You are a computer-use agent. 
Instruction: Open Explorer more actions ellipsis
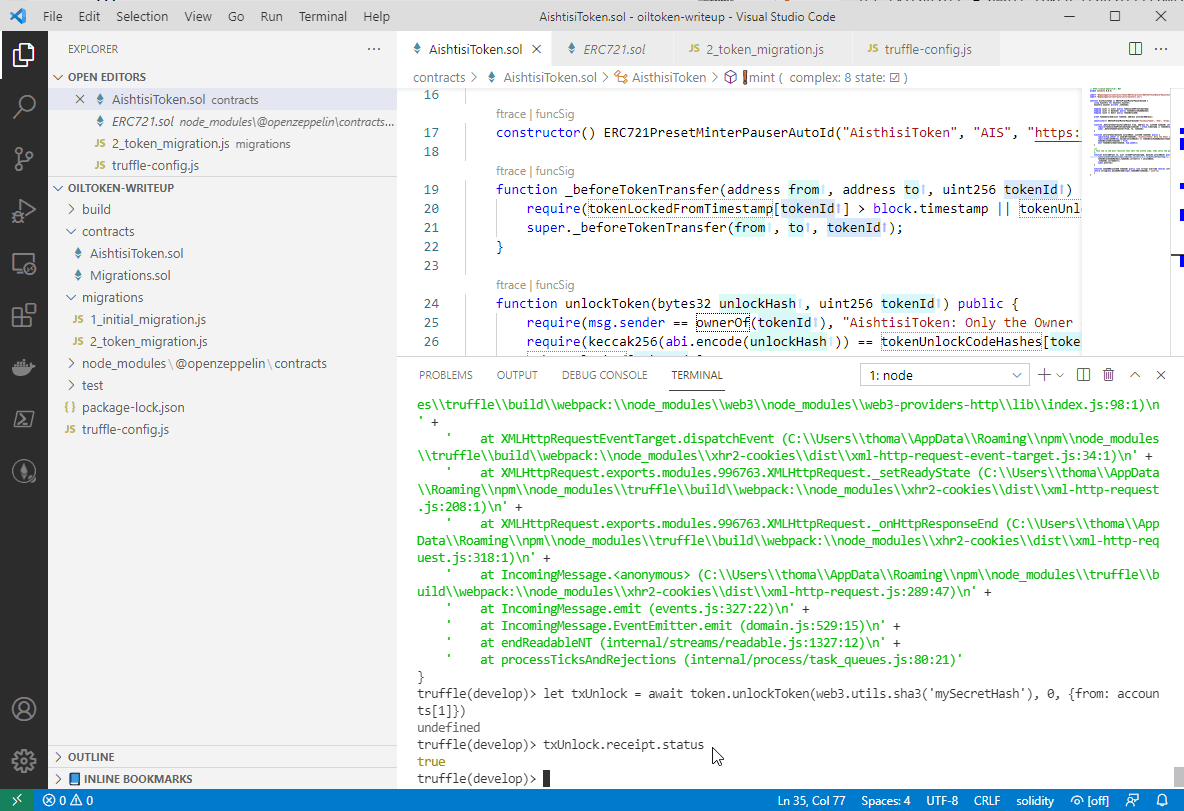point(374,49)
